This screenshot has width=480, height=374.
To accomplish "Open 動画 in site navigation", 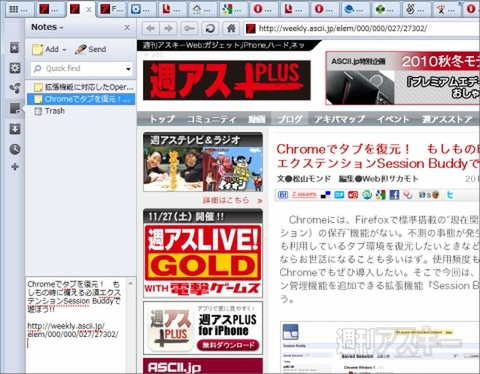I will click(x=257, y=119).
